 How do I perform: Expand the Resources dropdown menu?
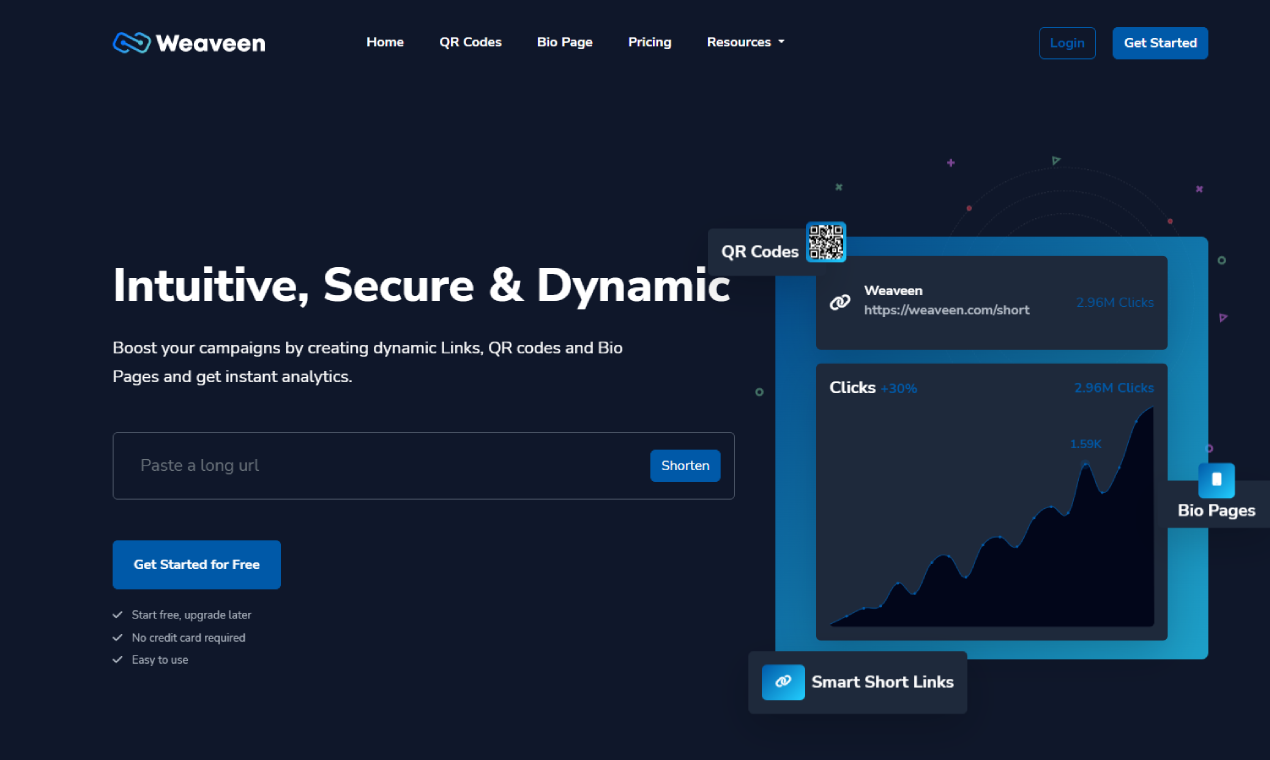746,42
